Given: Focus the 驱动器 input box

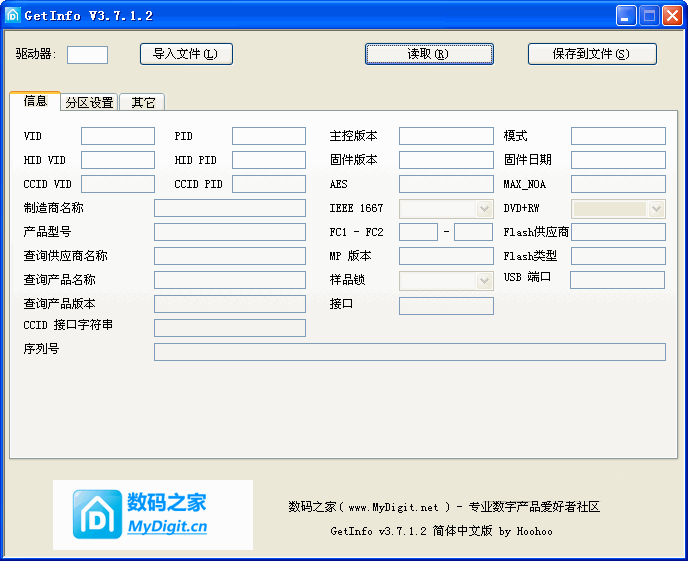Looking at the screenshot, I should (x=87, y=54).
